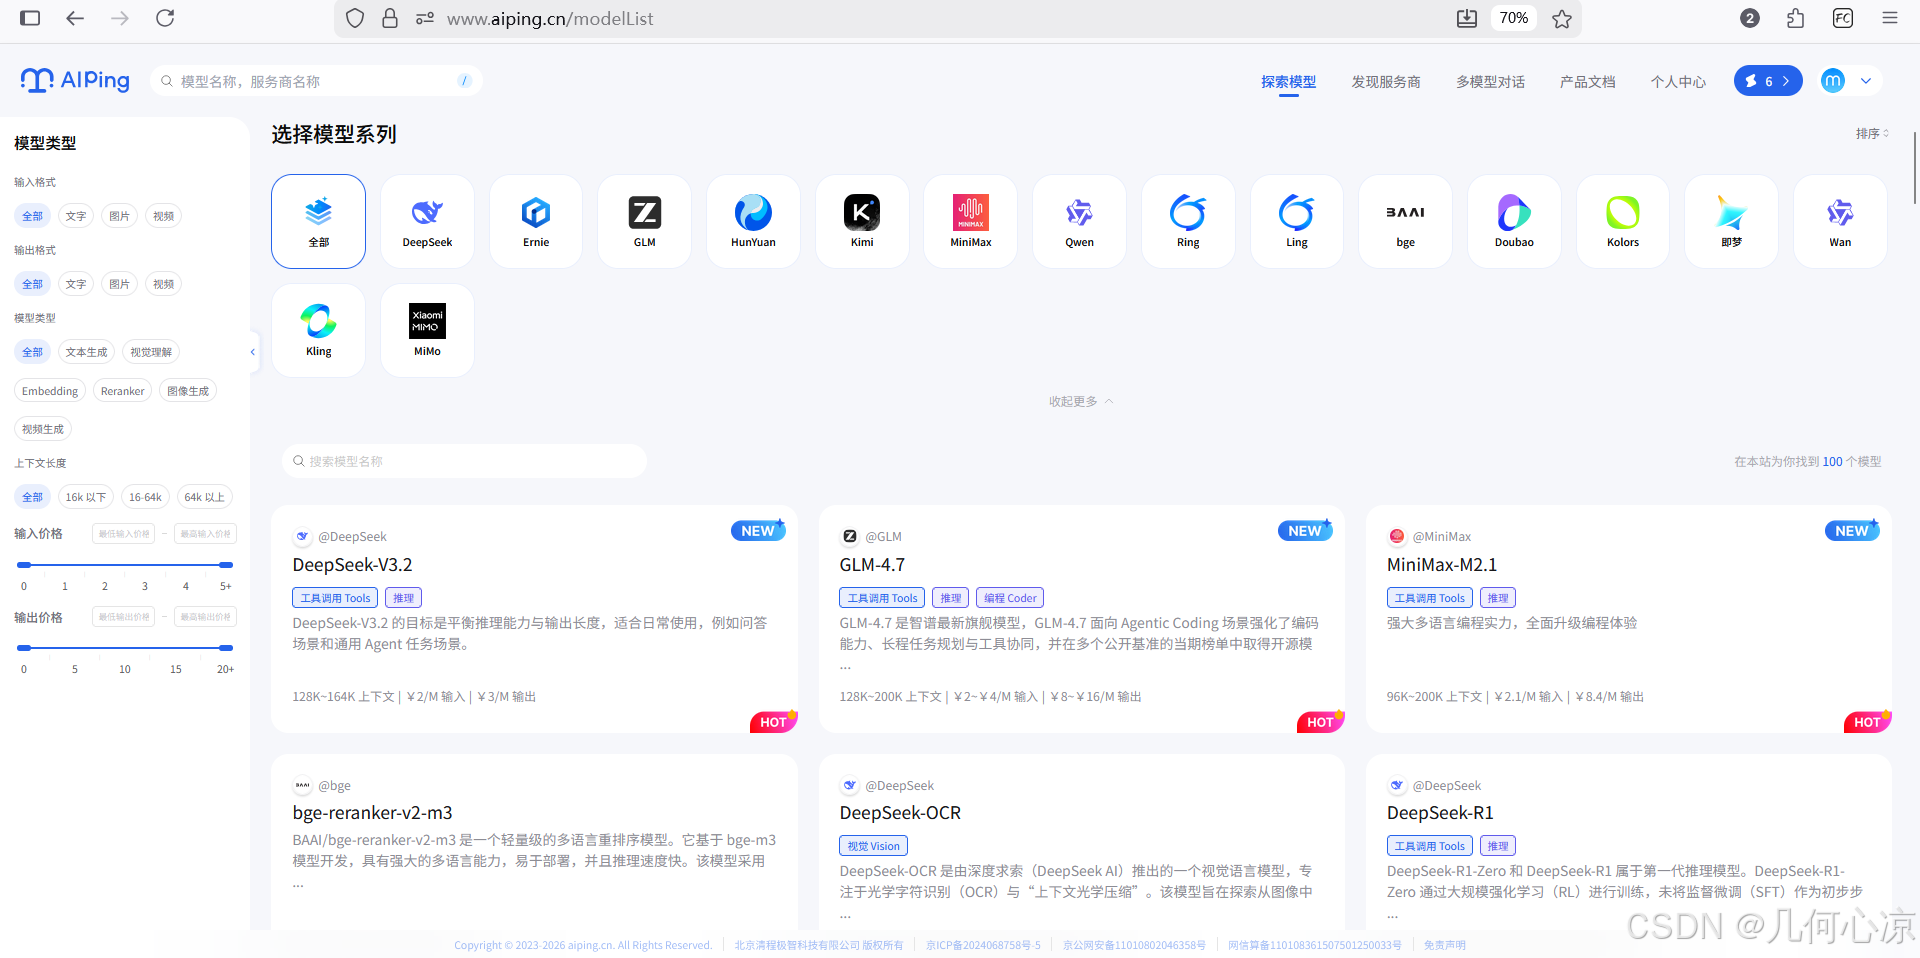Filter output format by 视频

(164, 284)
